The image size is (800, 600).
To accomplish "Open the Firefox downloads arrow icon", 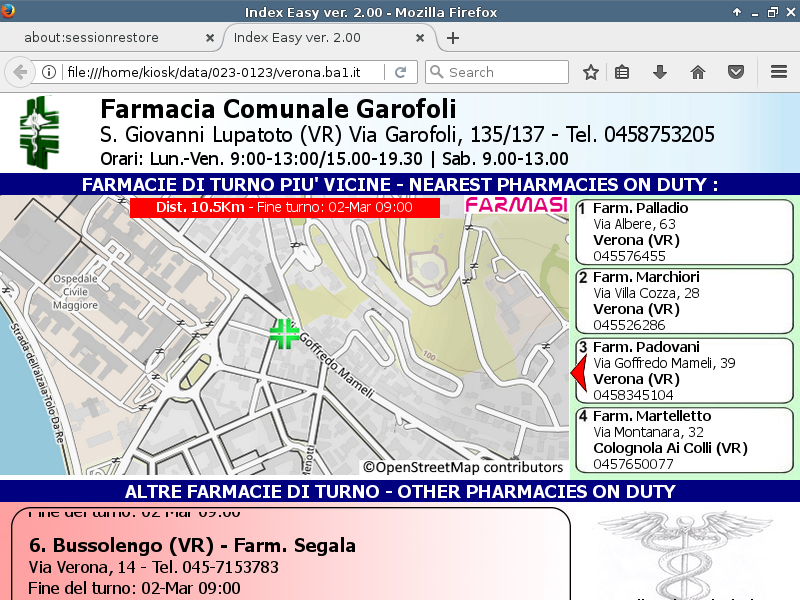I will tap(660, 72).
